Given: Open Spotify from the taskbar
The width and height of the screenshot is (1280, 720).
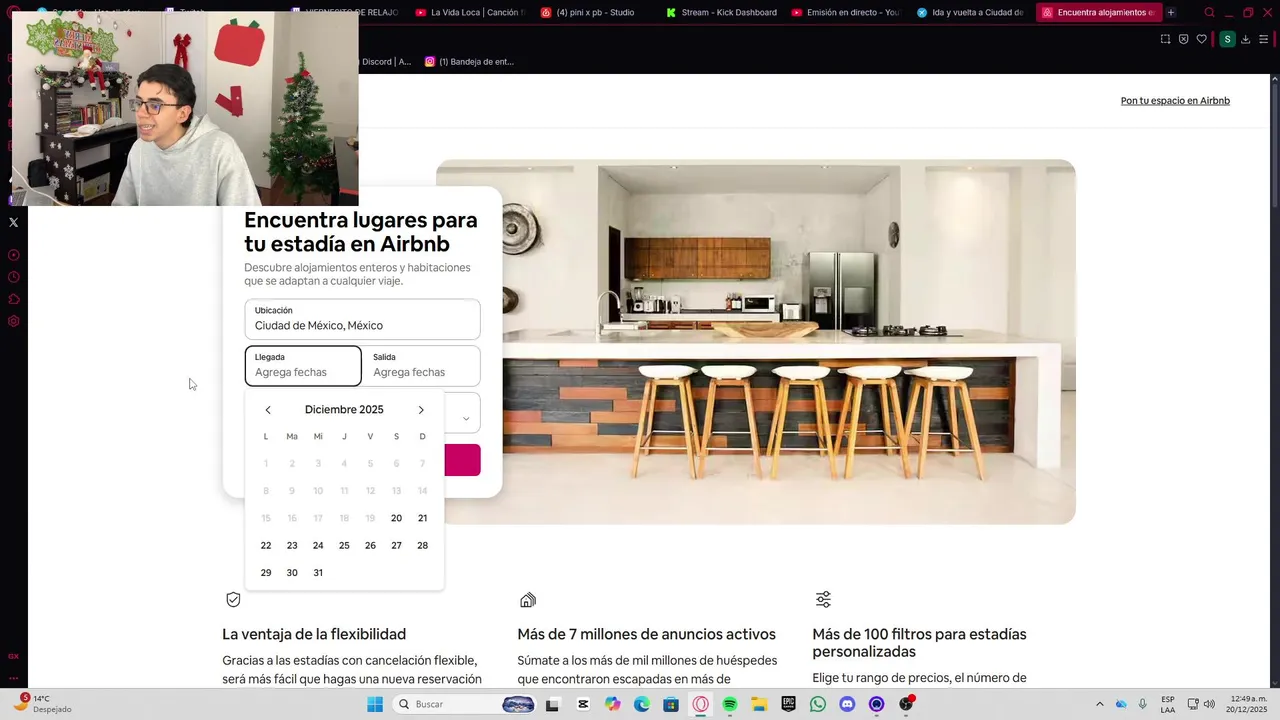Looking at the screenshot, I should (x=730, y=704).
